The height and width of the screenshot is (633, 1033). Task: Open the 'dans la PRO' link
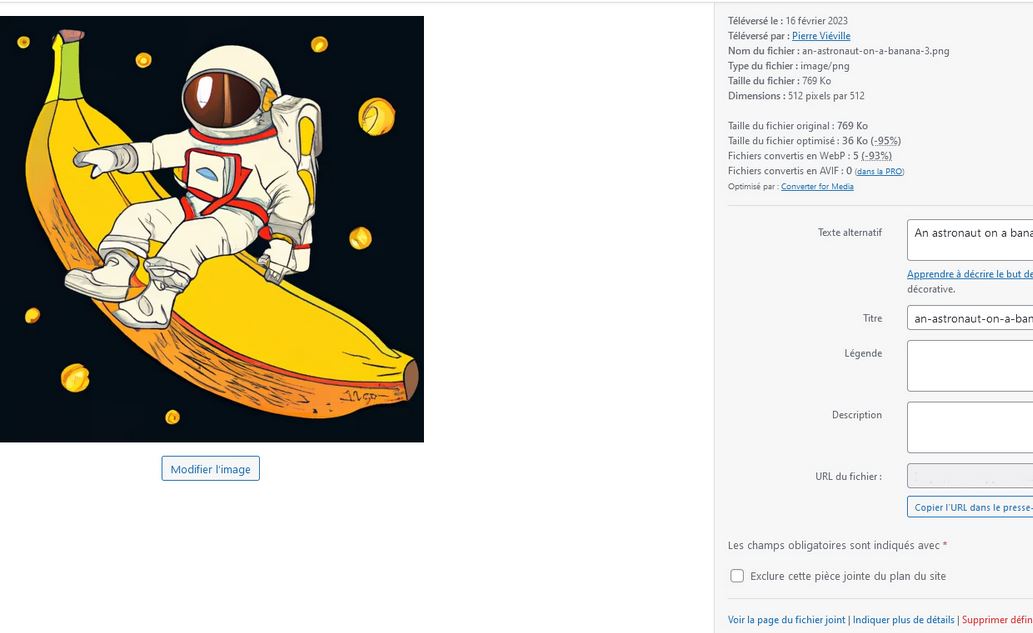[x=880, y=172]
